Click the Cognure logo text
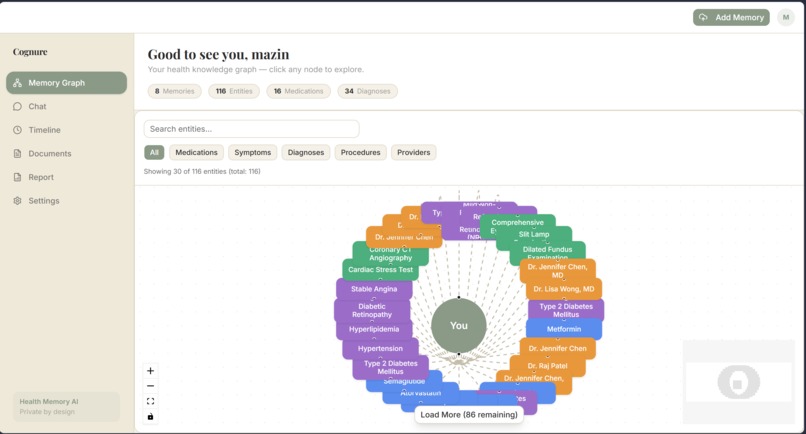The image size is (806, 434). coord(30,52)
